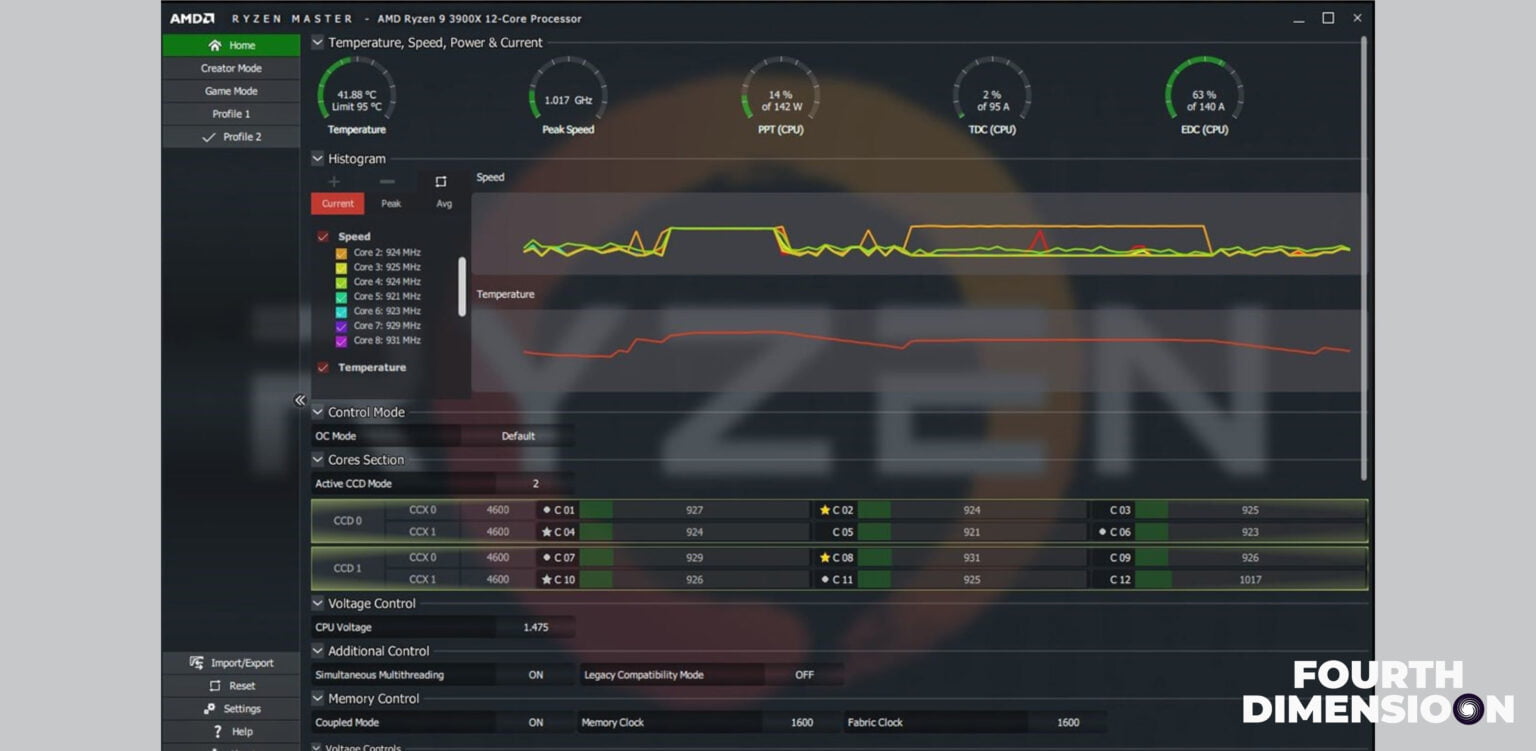This screenshot has width=1536, height=751.
Task: Toggle the Core 5 speed checkbox
Action: tap(342, 297)
